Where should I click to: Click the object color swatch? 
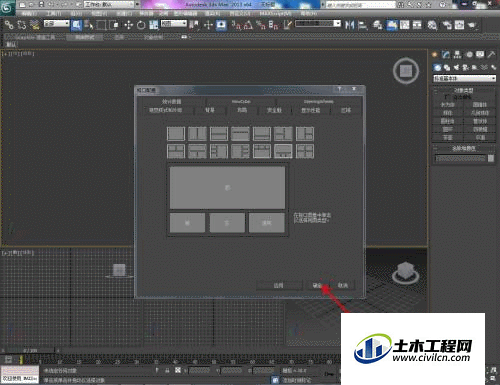click(x=491, y=159)
